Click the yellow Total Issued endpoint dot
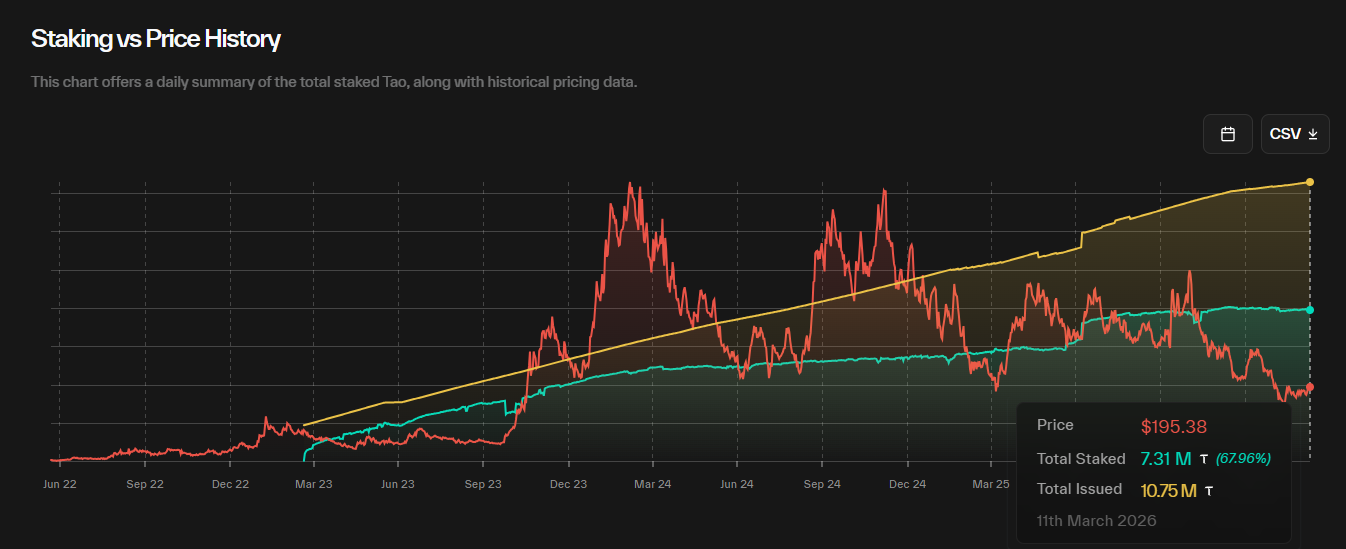Viewport: 1346px width, 549px height. (1310, 182)
